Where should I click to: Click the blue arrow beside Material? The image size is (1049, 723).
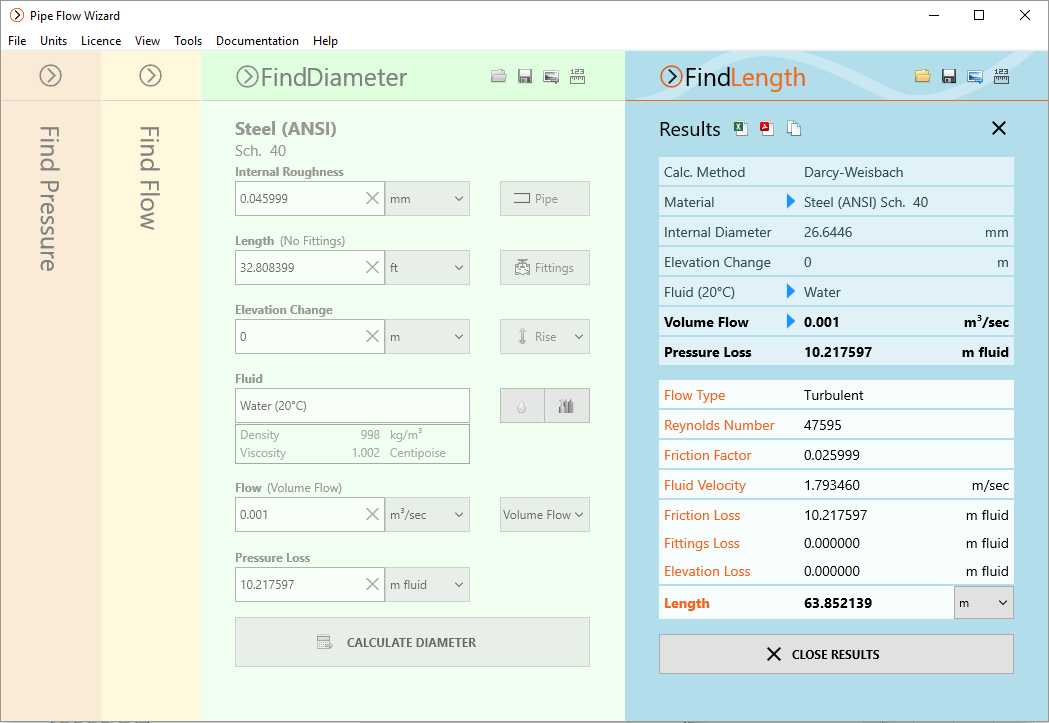pos(790,201)
